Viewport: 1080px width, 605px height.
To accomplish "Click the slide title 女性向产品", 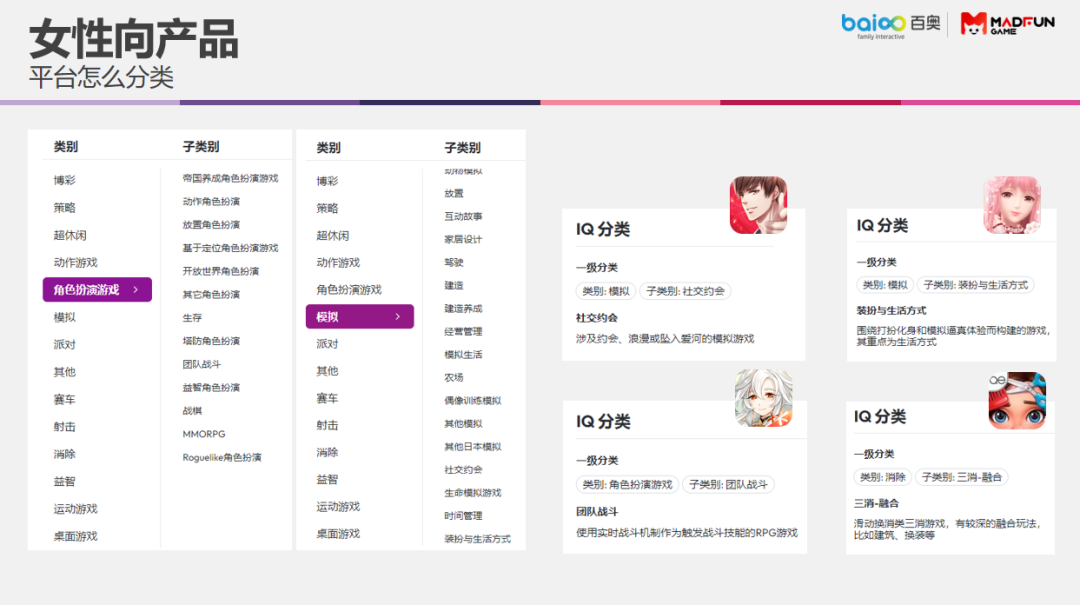I will click(x=134, y=39).
